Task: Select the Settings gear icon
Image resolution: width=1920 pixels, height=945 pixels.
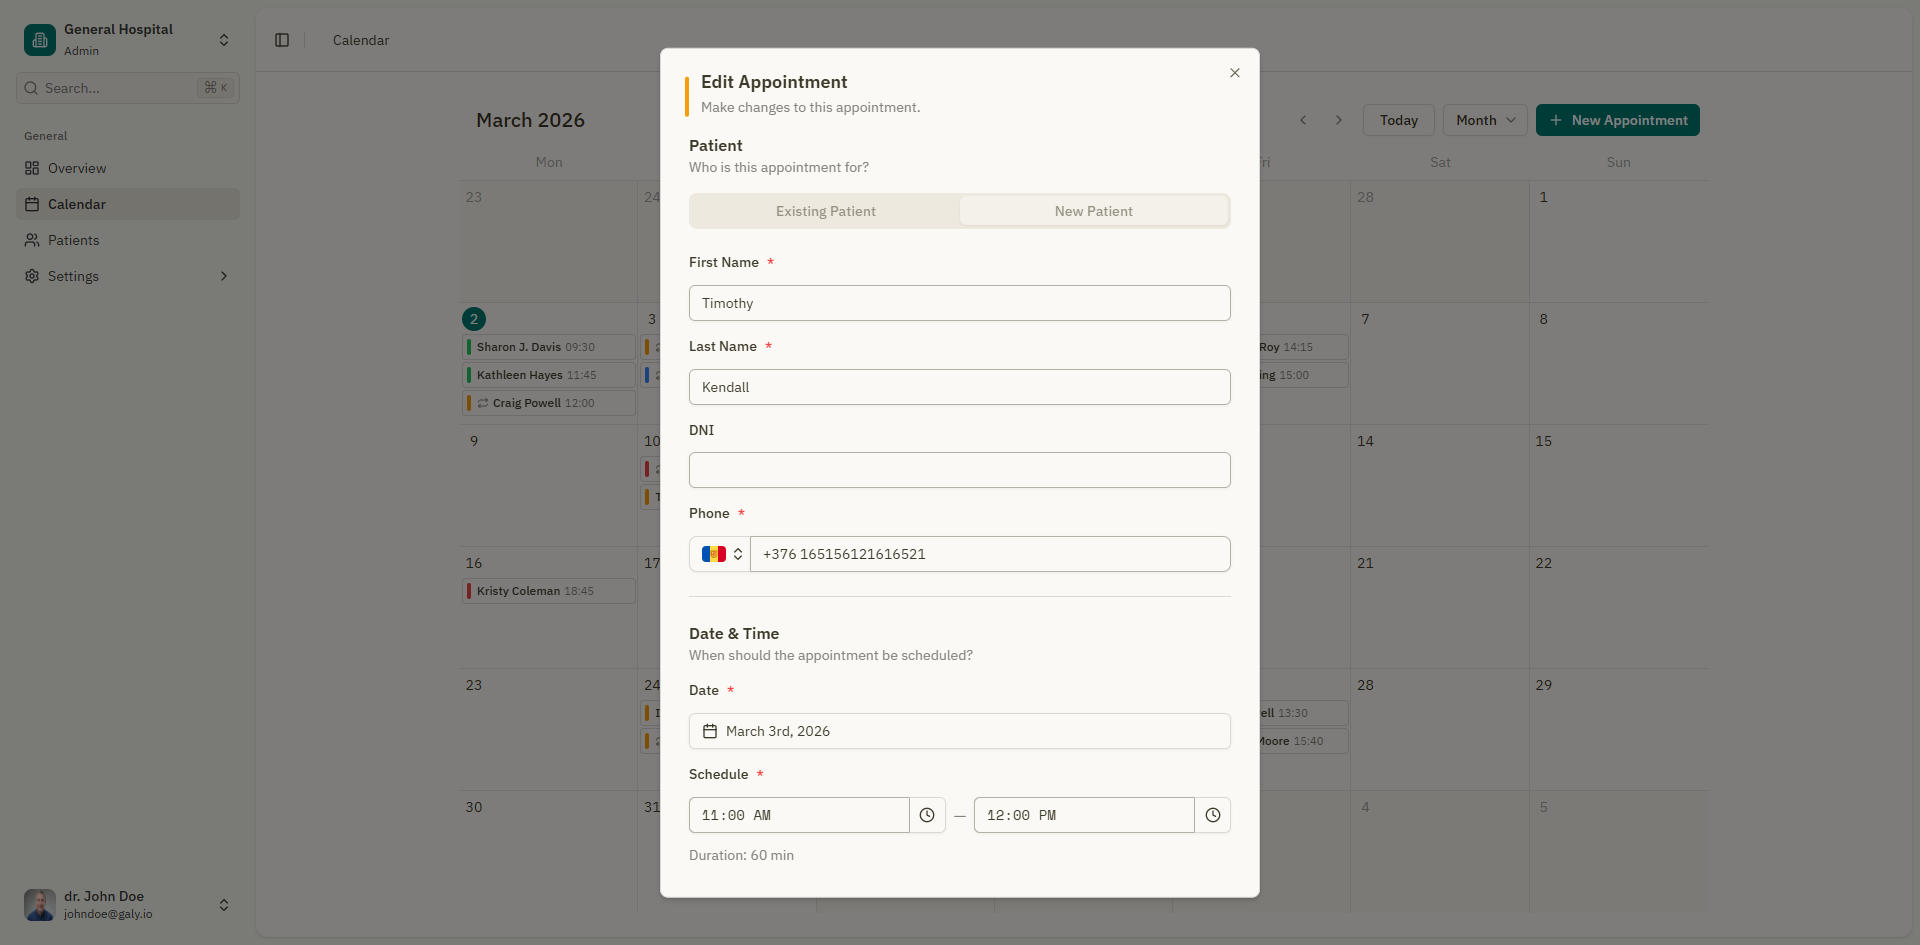Action: (x=32, y=276)
